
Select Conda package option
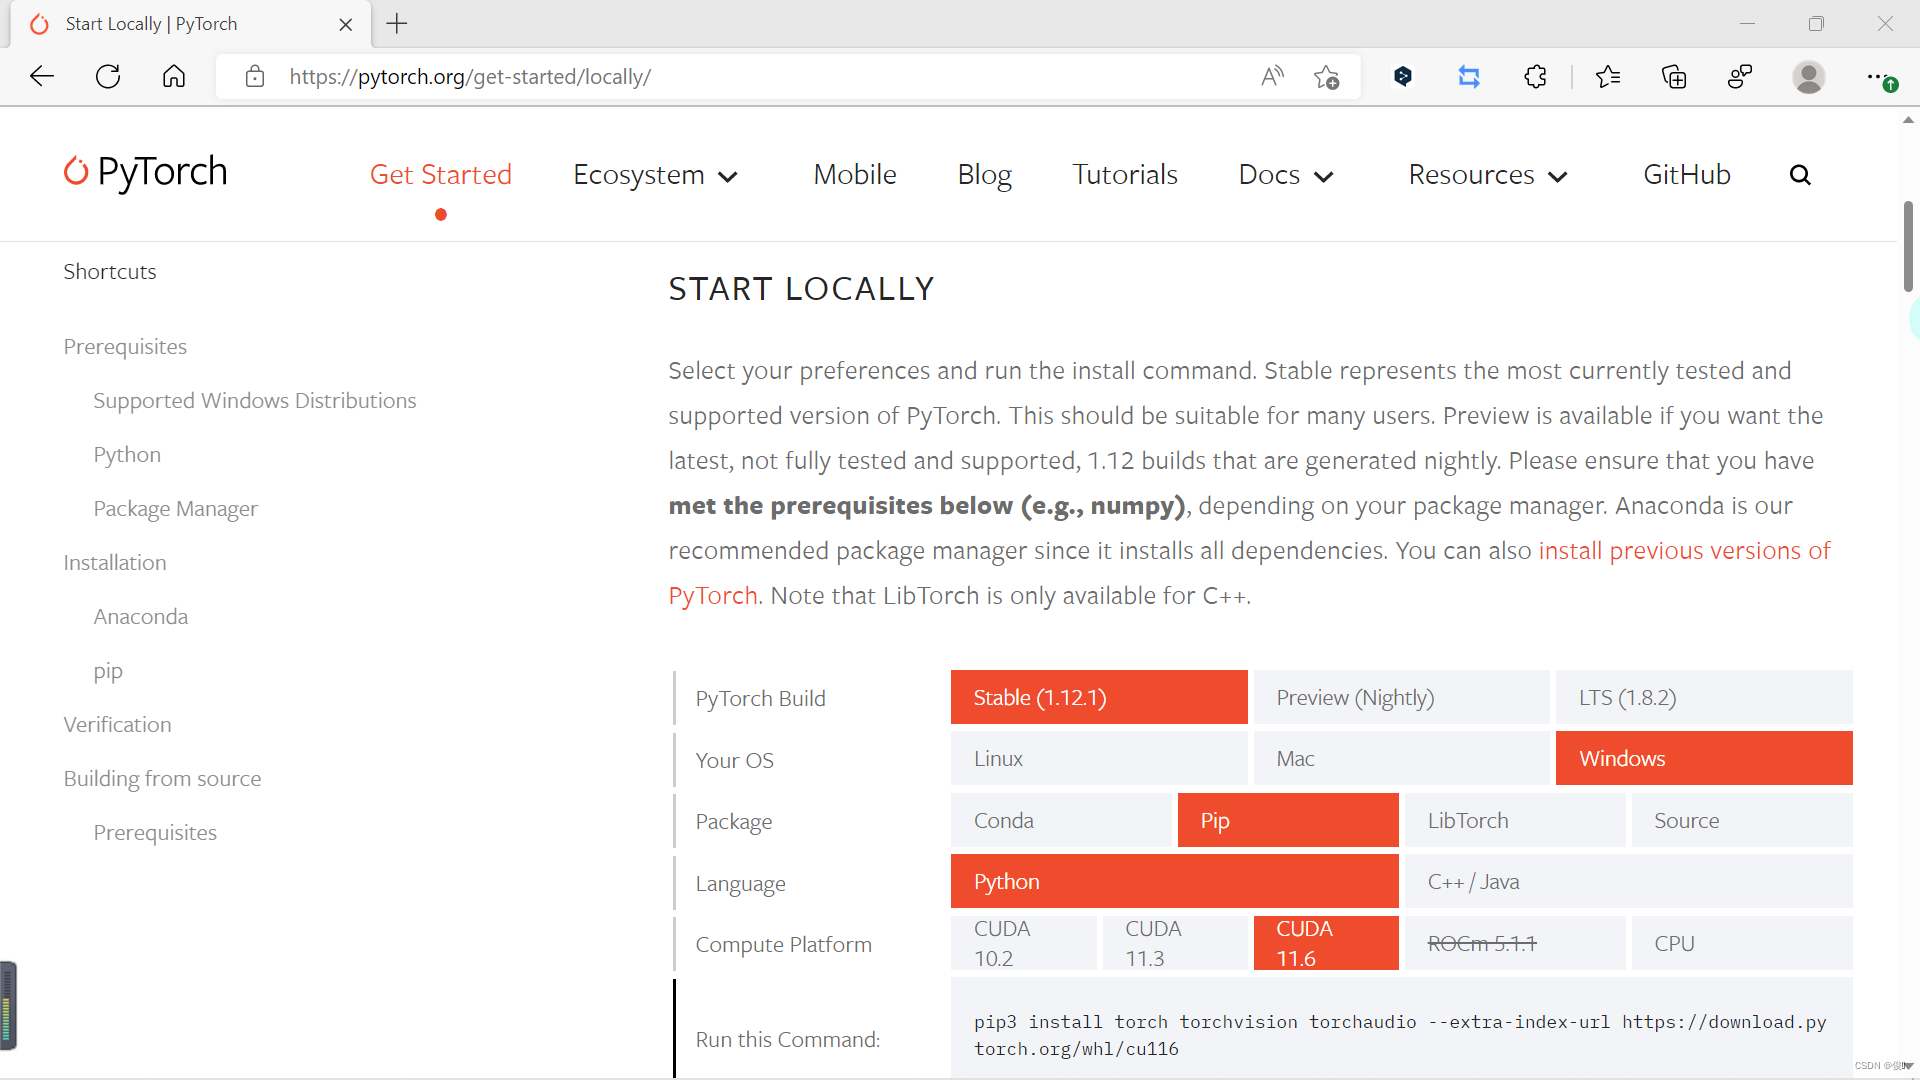(x=1060, y=820)
